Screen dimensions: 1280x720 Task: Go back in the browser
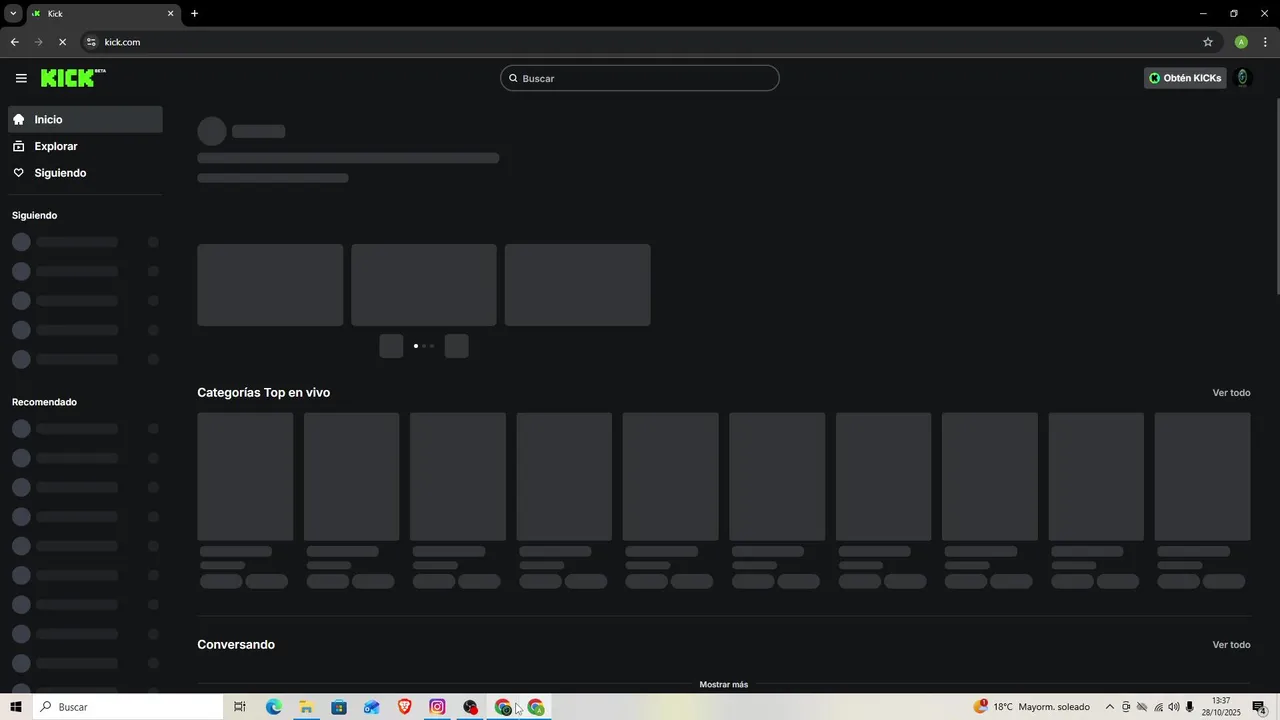tap(14, 42)
